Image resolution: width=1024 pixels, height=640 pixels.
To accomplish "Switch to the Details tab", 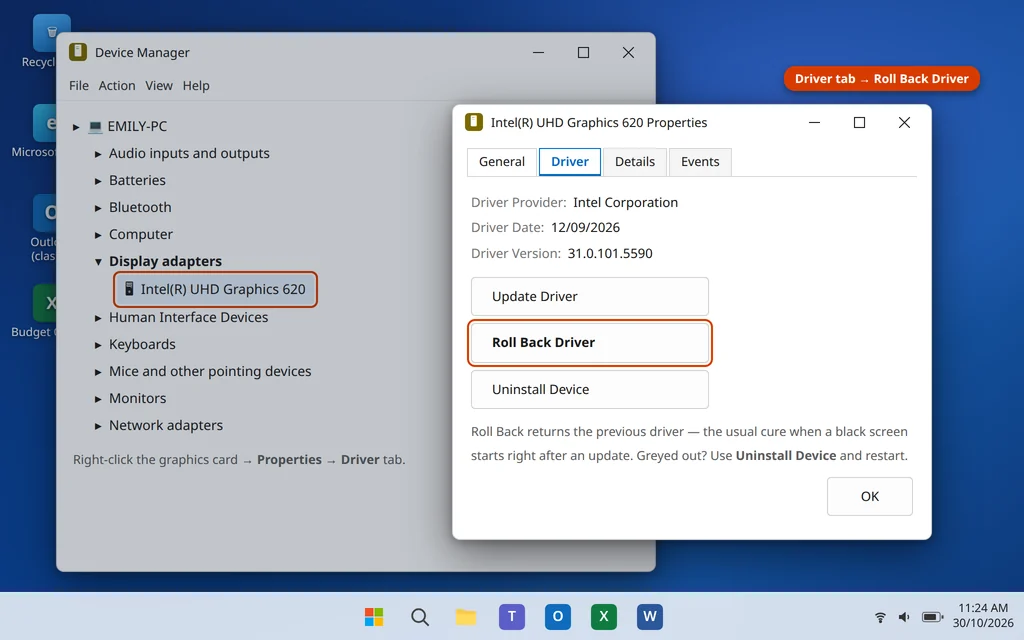I will [x=635, y=162].
